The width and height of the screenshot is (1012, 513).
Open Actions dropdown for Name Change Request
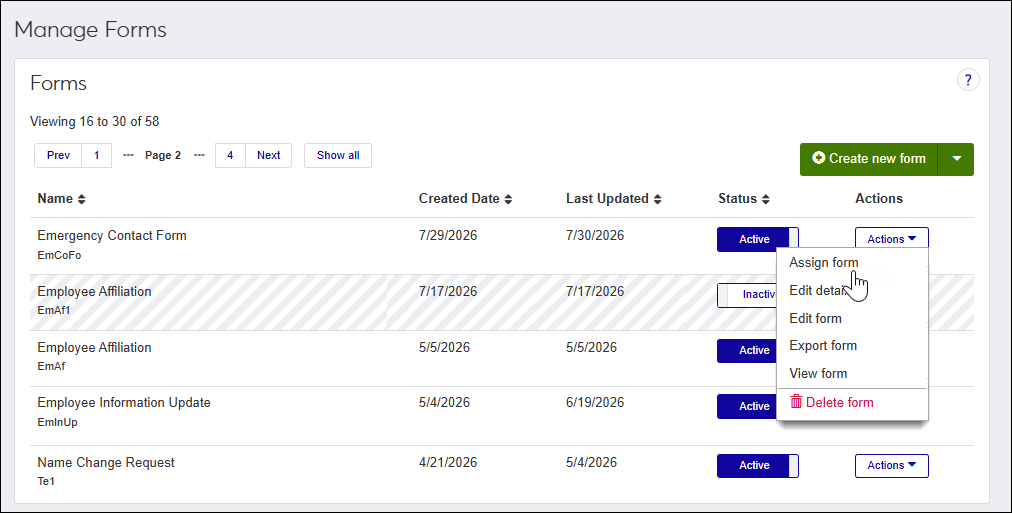tap(891, 465)
